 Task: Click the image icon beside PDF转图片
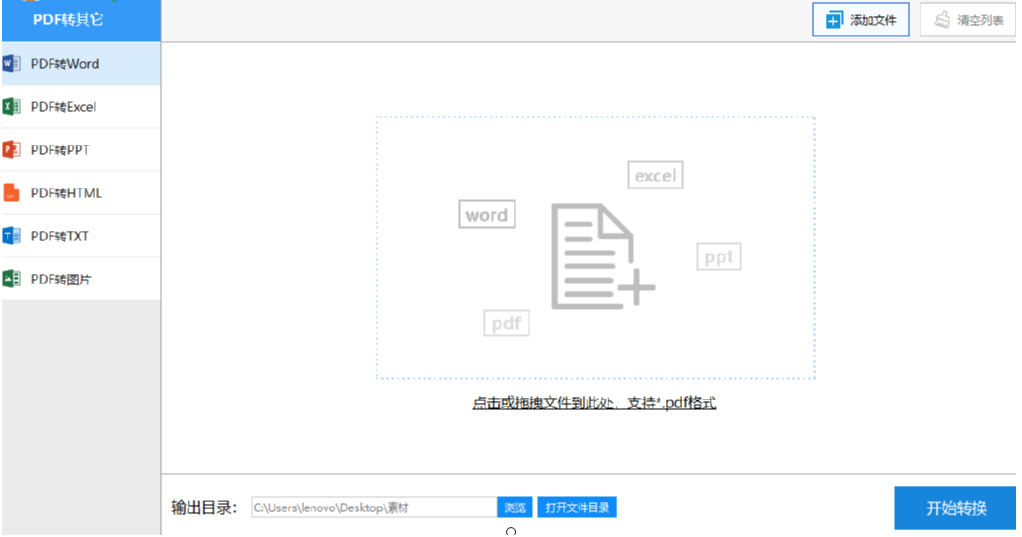[12, 278]
